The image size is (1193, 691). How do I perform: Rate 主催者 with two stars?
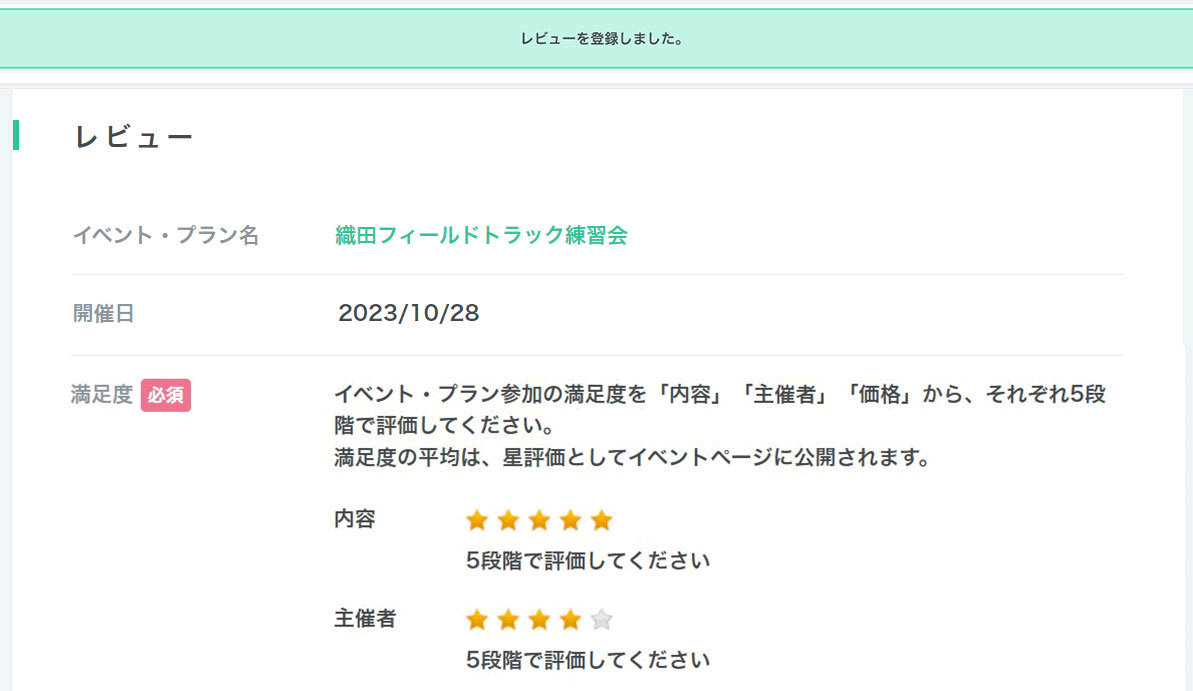click(x=508, y=620)
